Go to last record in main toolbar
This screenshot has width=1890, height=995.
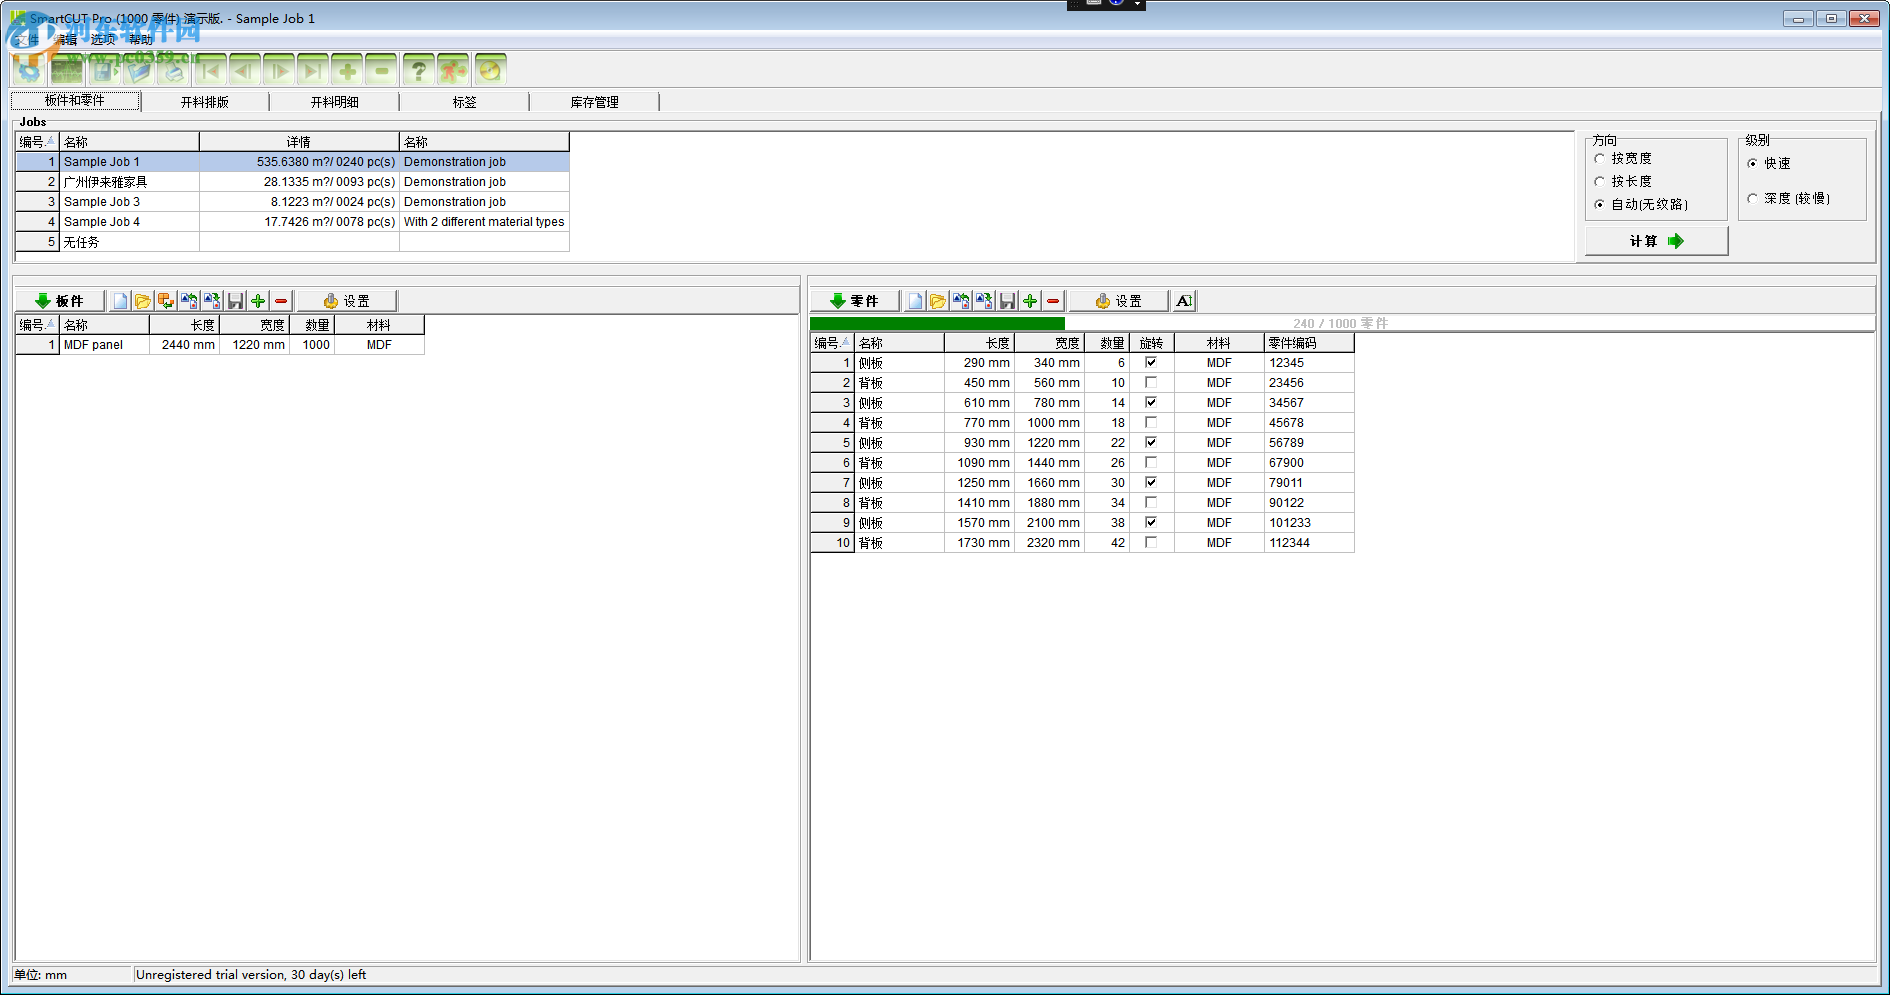tap(313, 70)
